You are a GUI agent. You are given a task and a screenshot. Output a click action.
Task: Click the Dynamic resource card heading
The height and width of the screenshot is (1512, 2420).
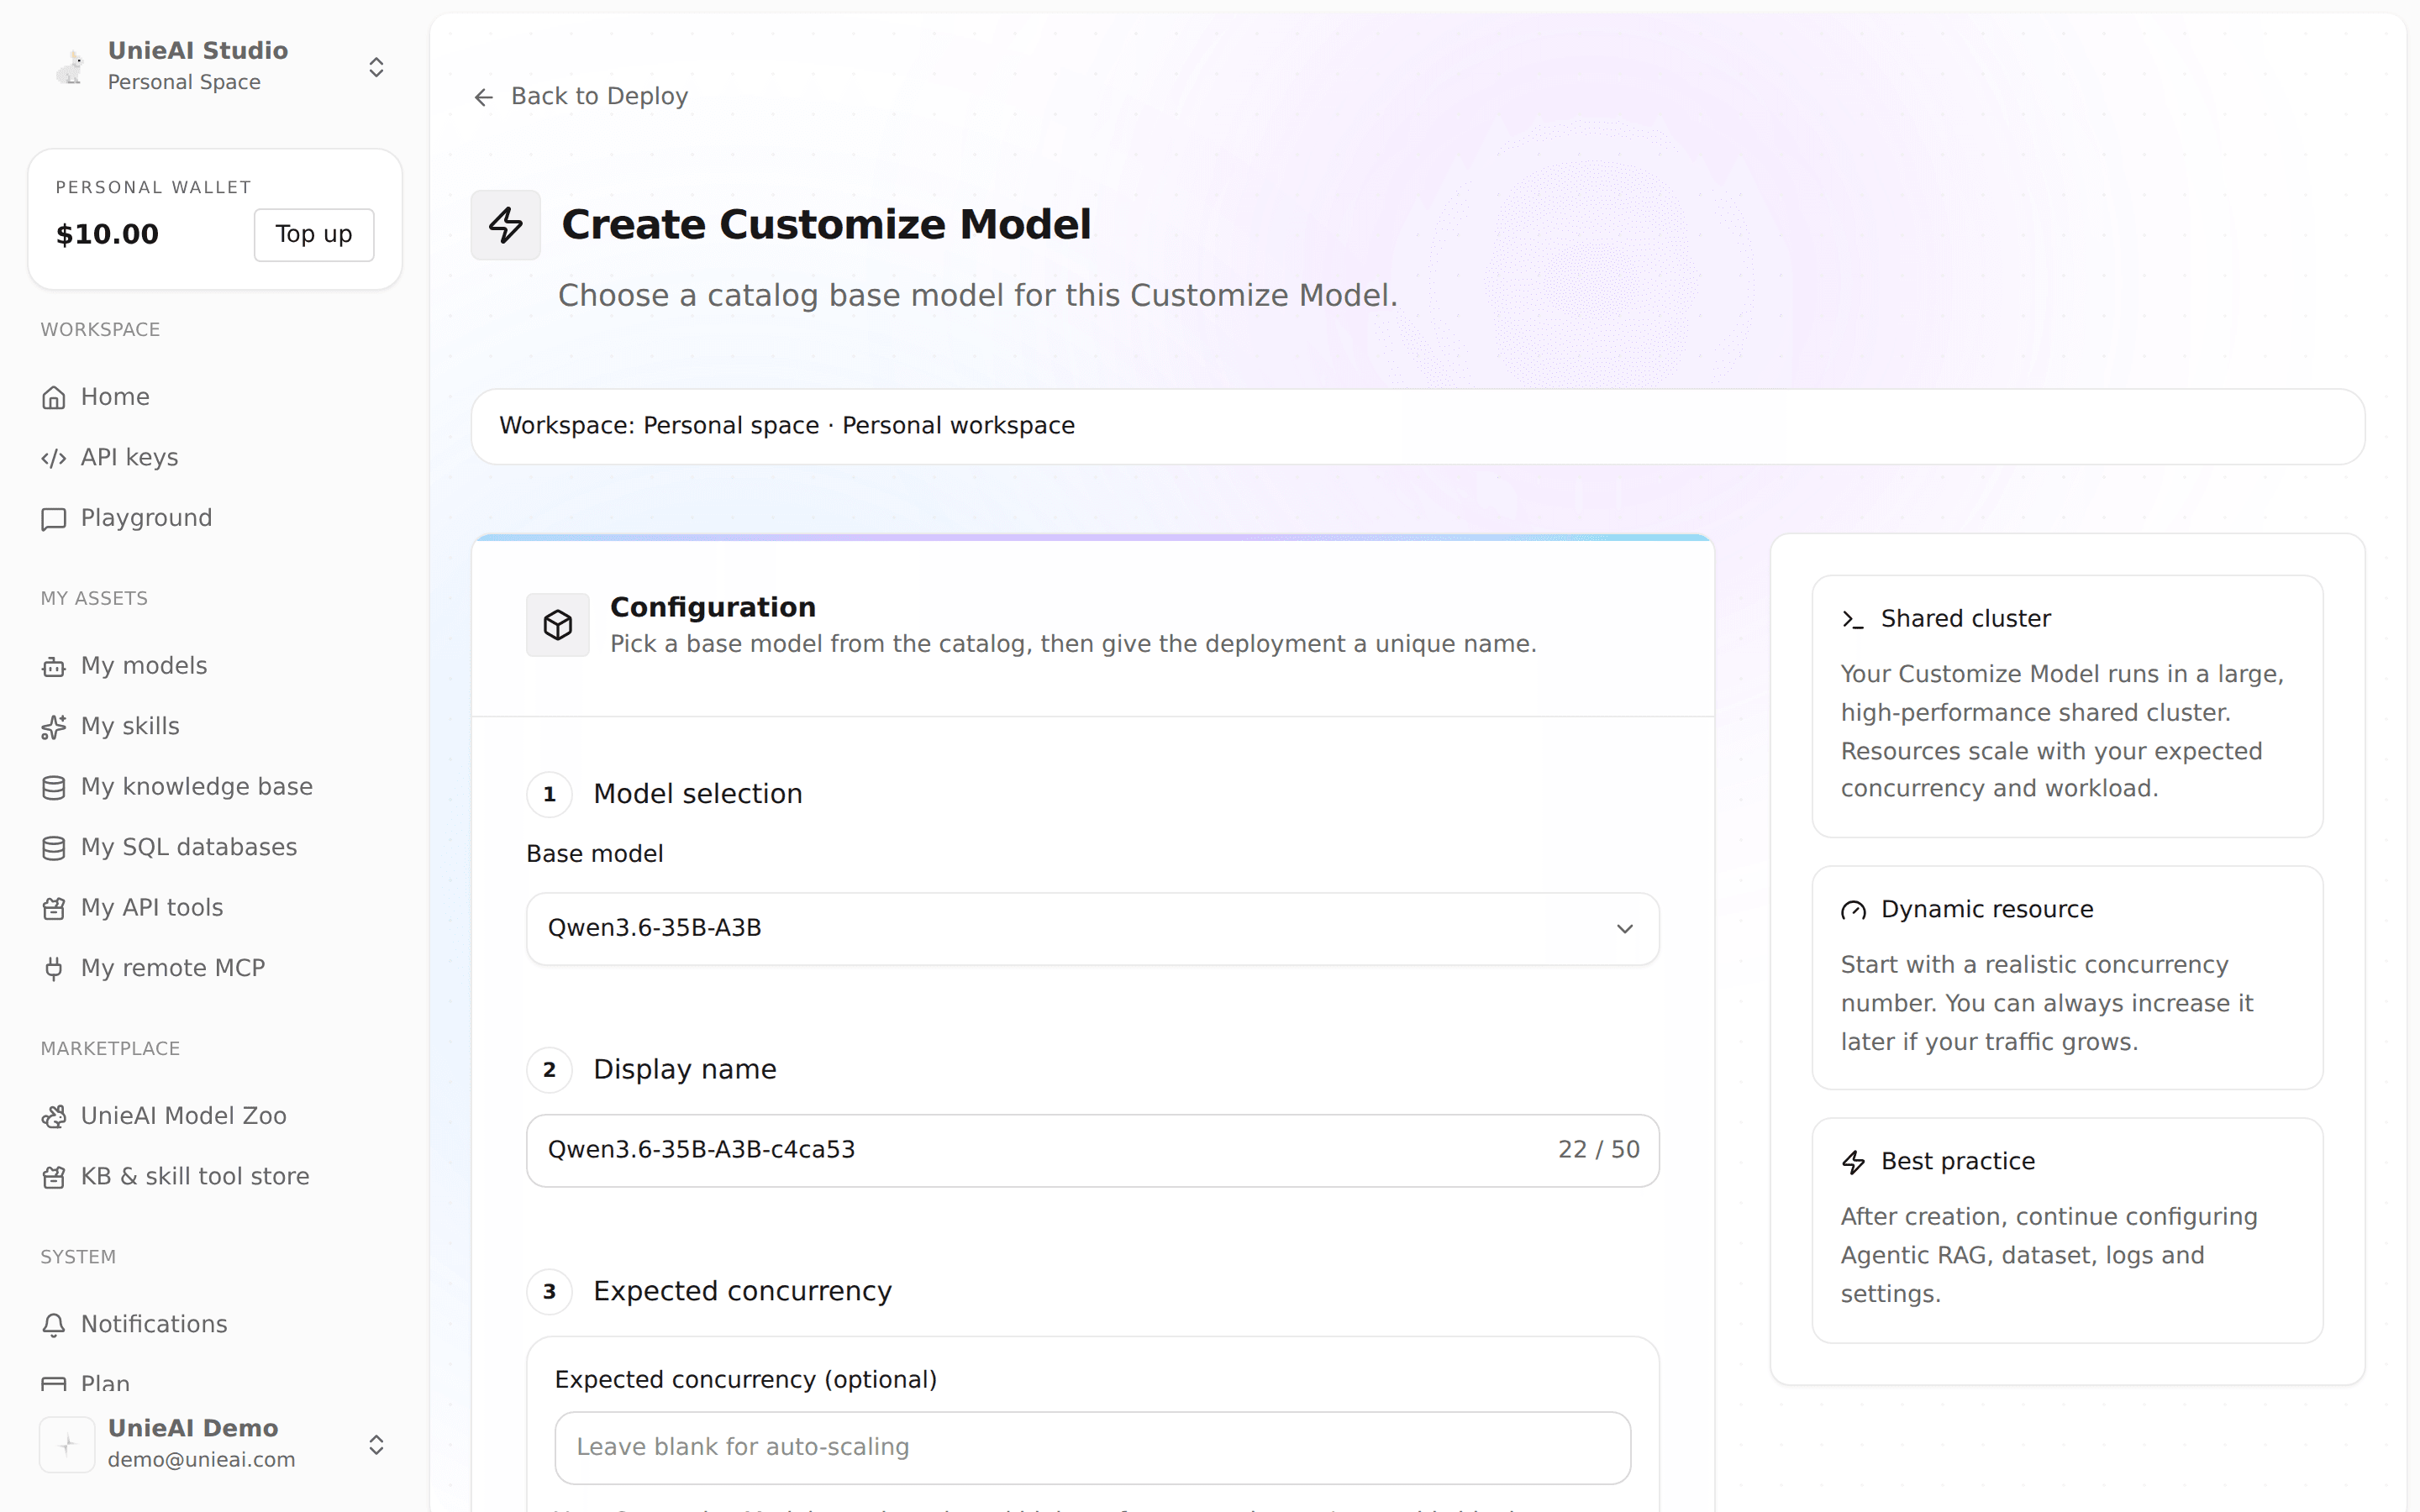(x=1987, y=909)
